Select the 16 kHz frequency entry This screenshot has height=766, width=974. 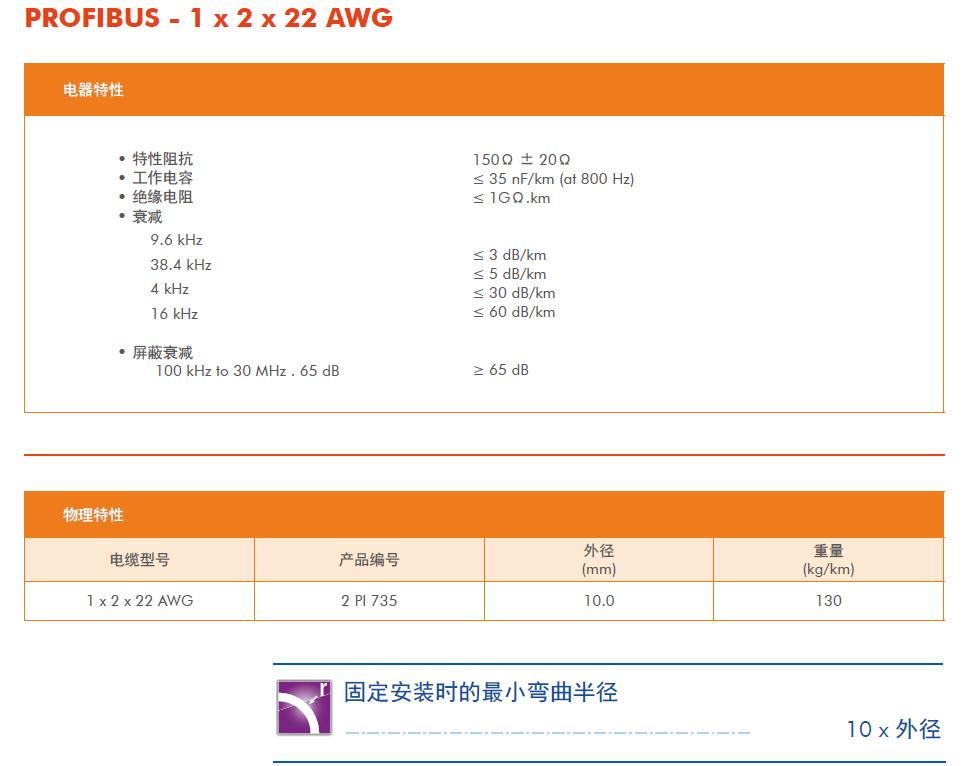tap(174, 314)
